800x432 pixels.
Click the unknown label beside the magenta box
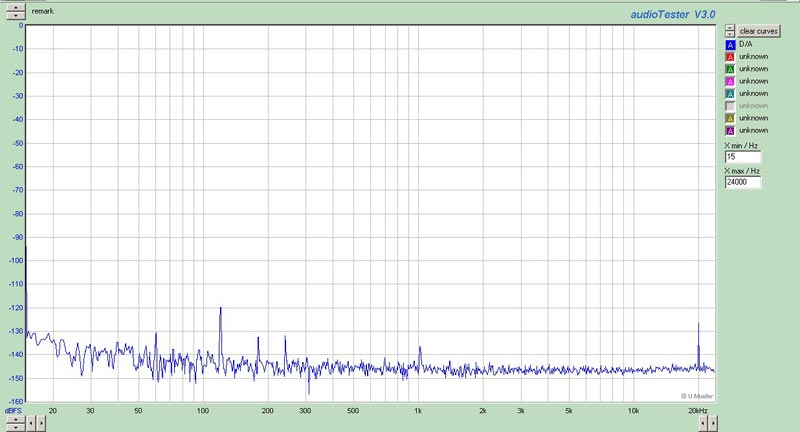754,81
